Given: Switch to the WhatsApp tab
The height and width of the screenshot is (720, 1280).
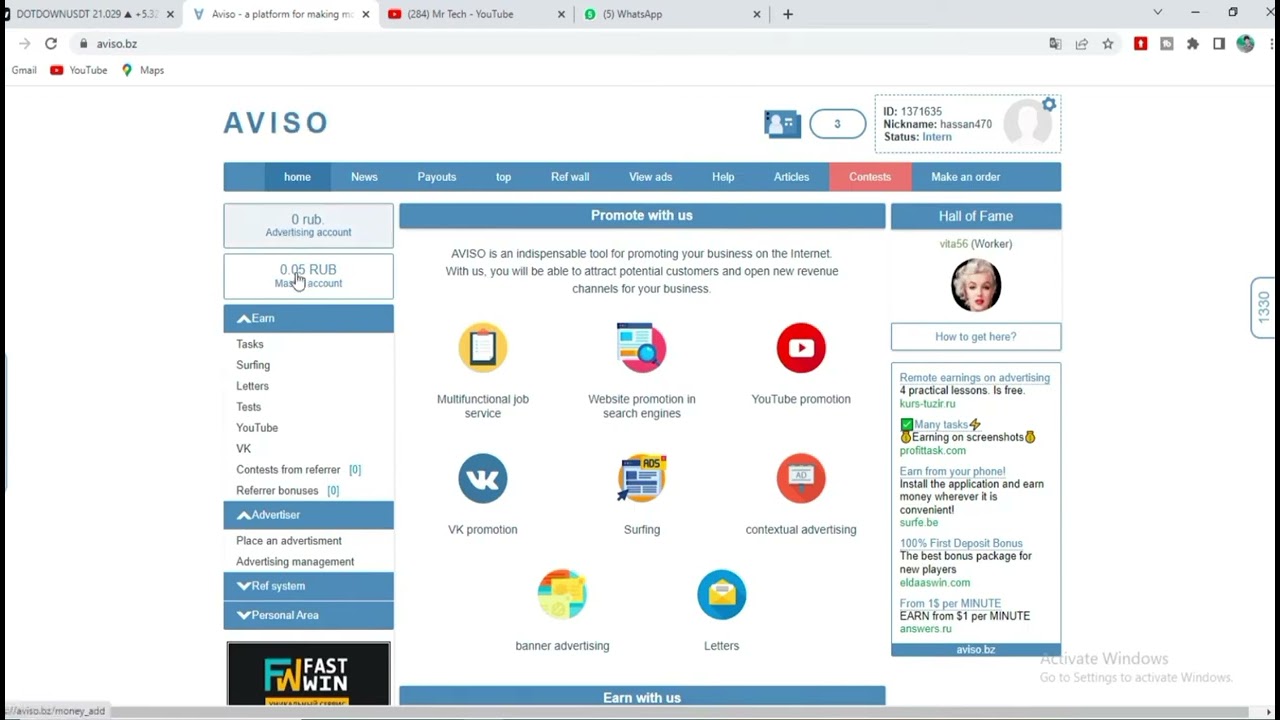Looking at the screenshot, I should point(670,14).
